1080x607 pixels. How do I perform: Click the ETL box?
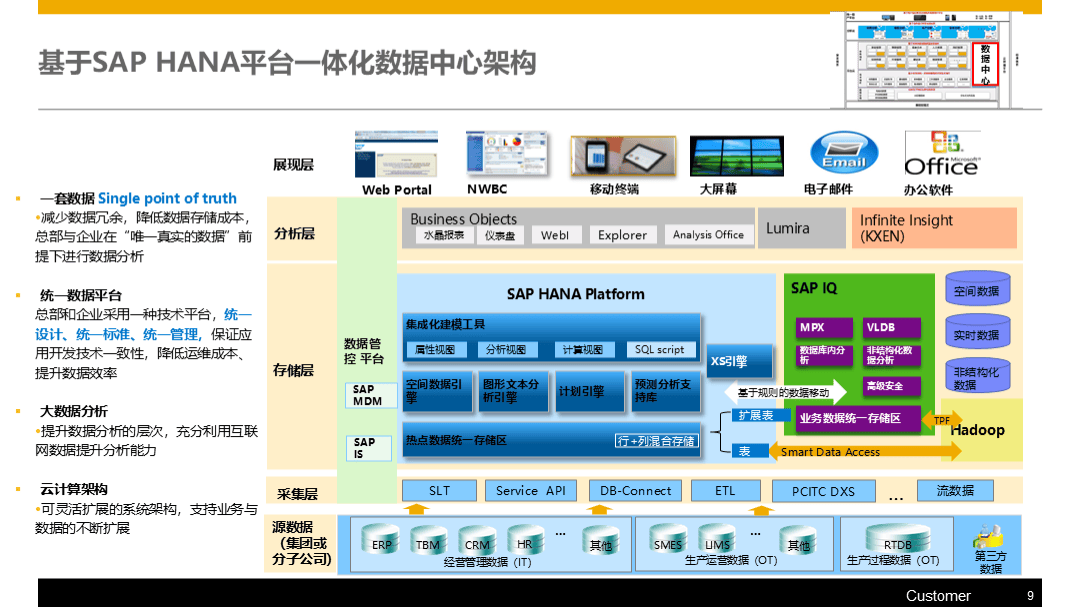click(x=725, y=491)
